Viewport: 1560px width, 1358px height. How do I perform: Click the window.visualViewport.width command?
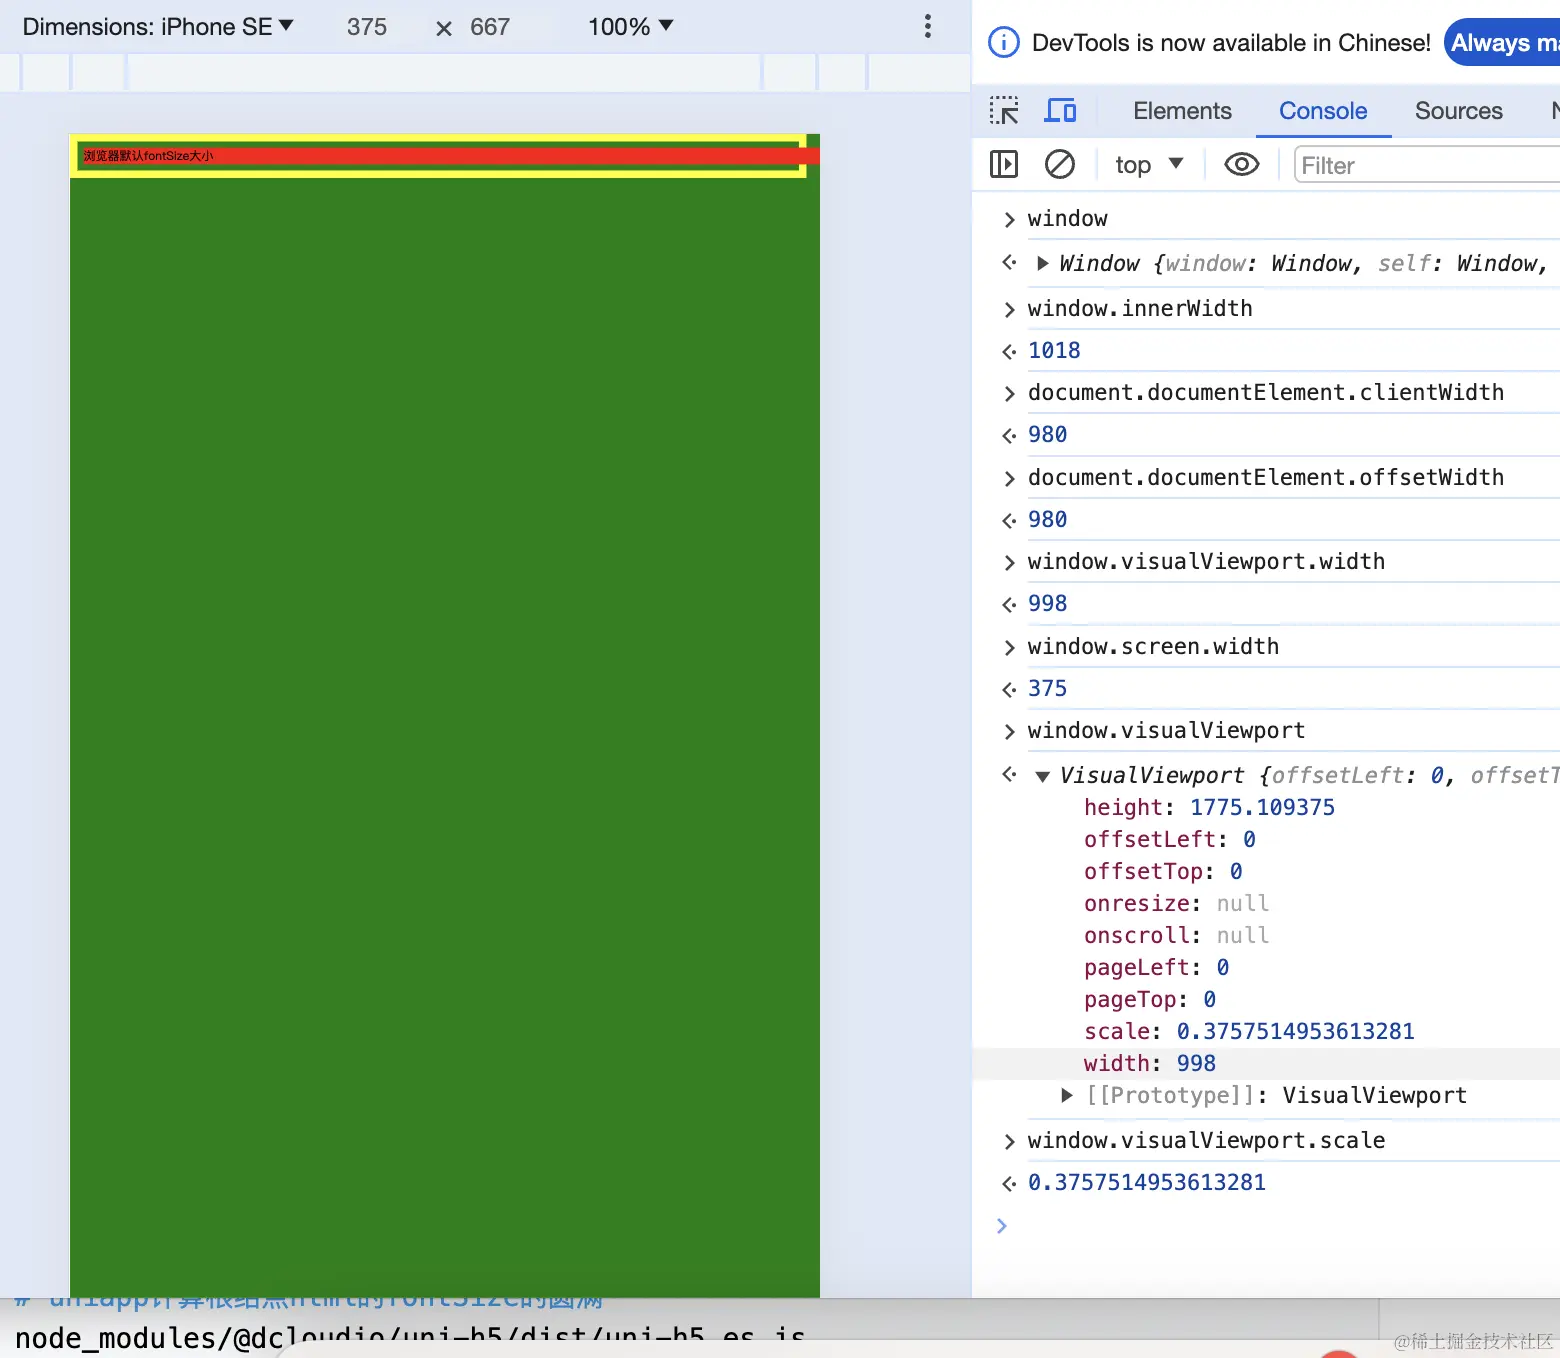pyautogui.click(x=1206, y=561)
